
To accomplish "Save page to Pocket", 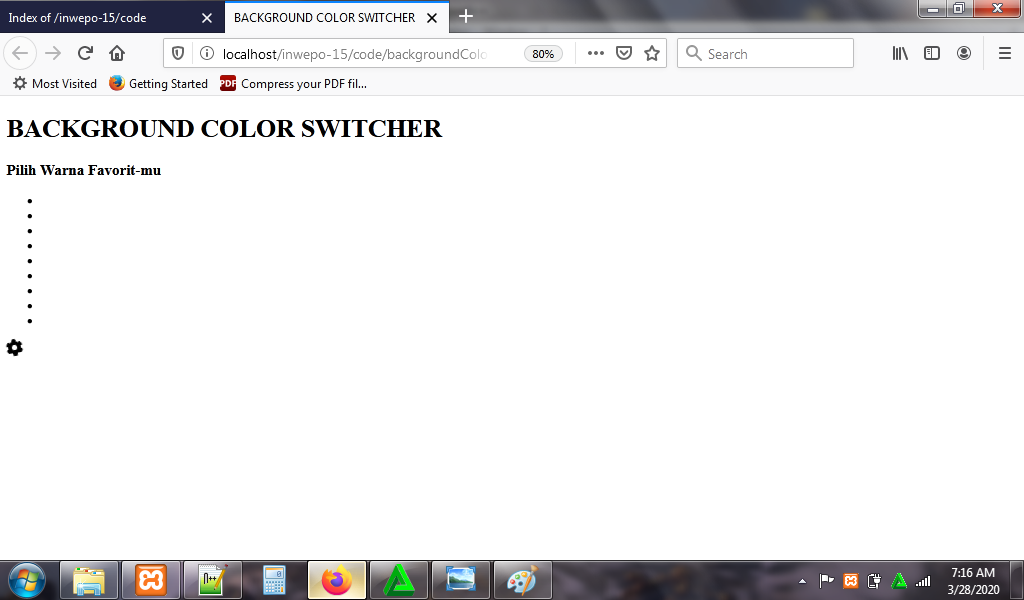I will click(624, 54).
